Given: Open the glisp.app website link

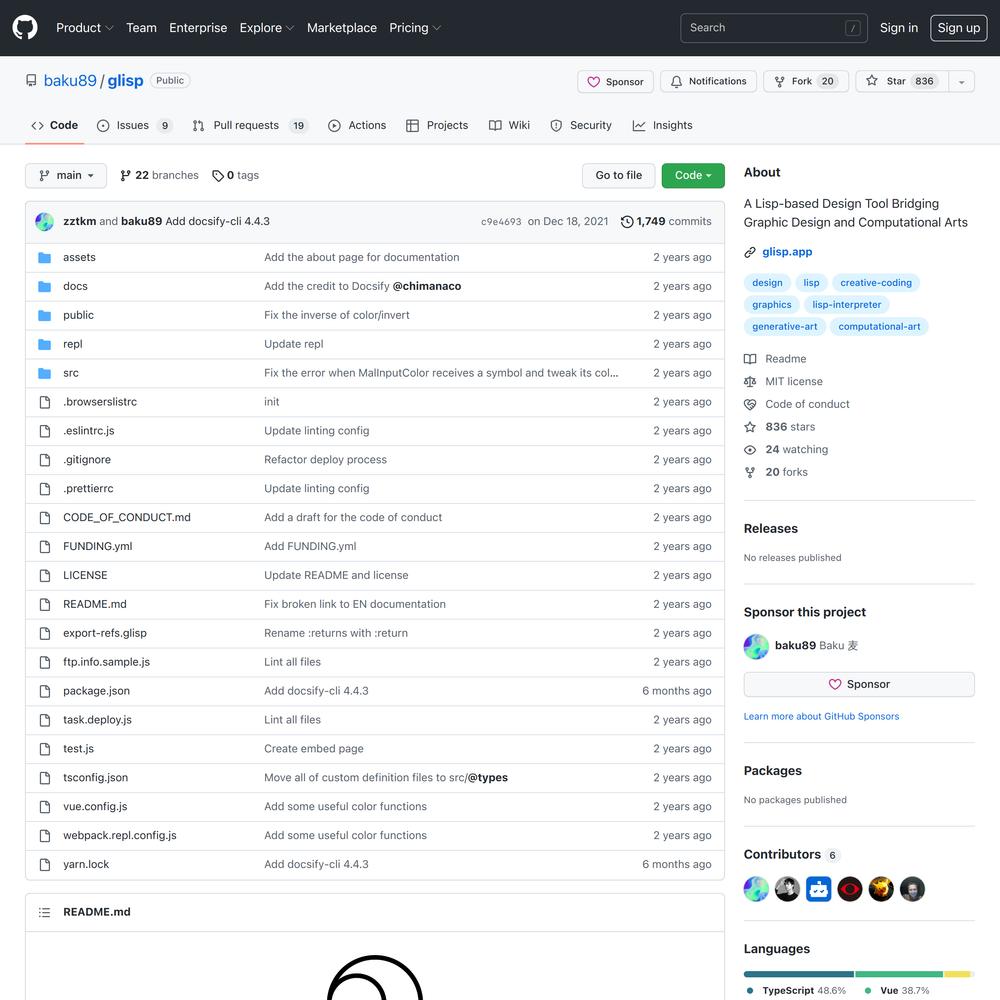Looking at the screenshot, I should [787, 252].
